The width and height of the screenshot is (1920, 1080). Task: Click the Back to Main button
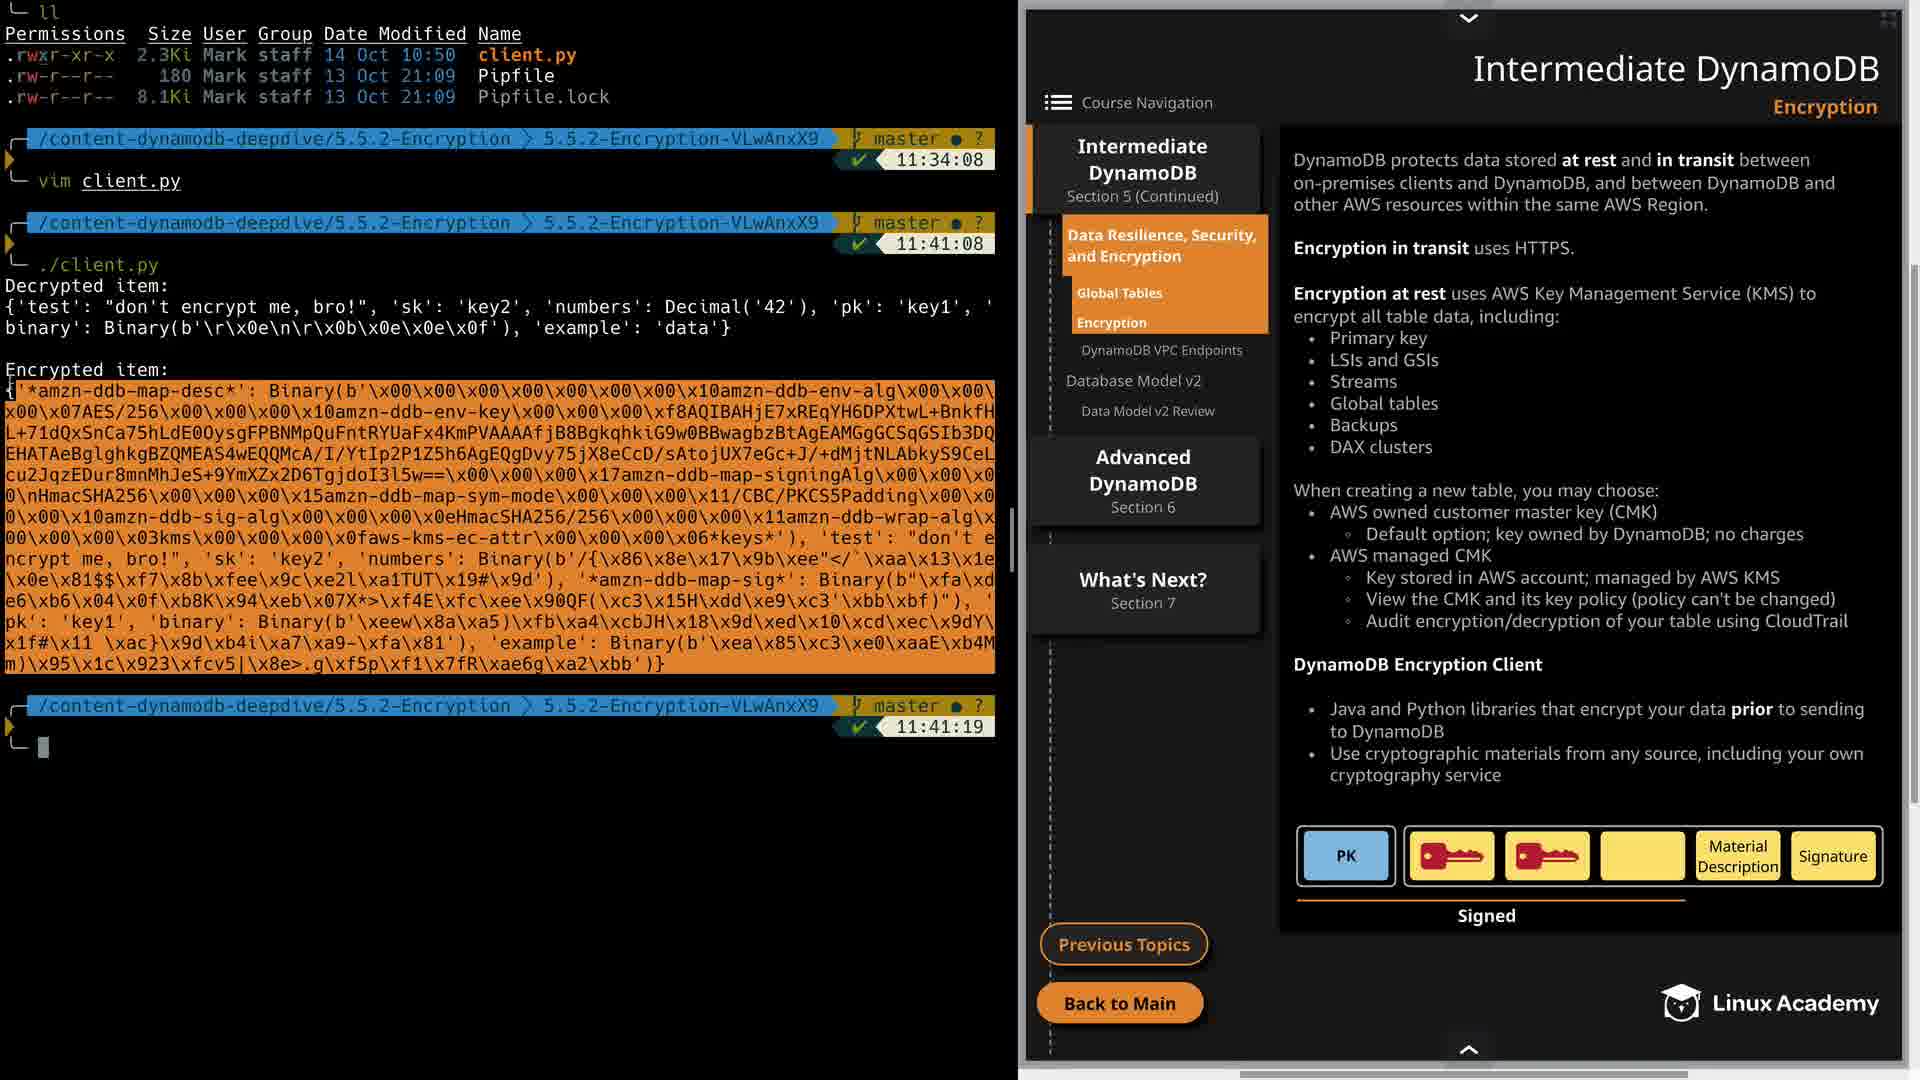1119,1004
